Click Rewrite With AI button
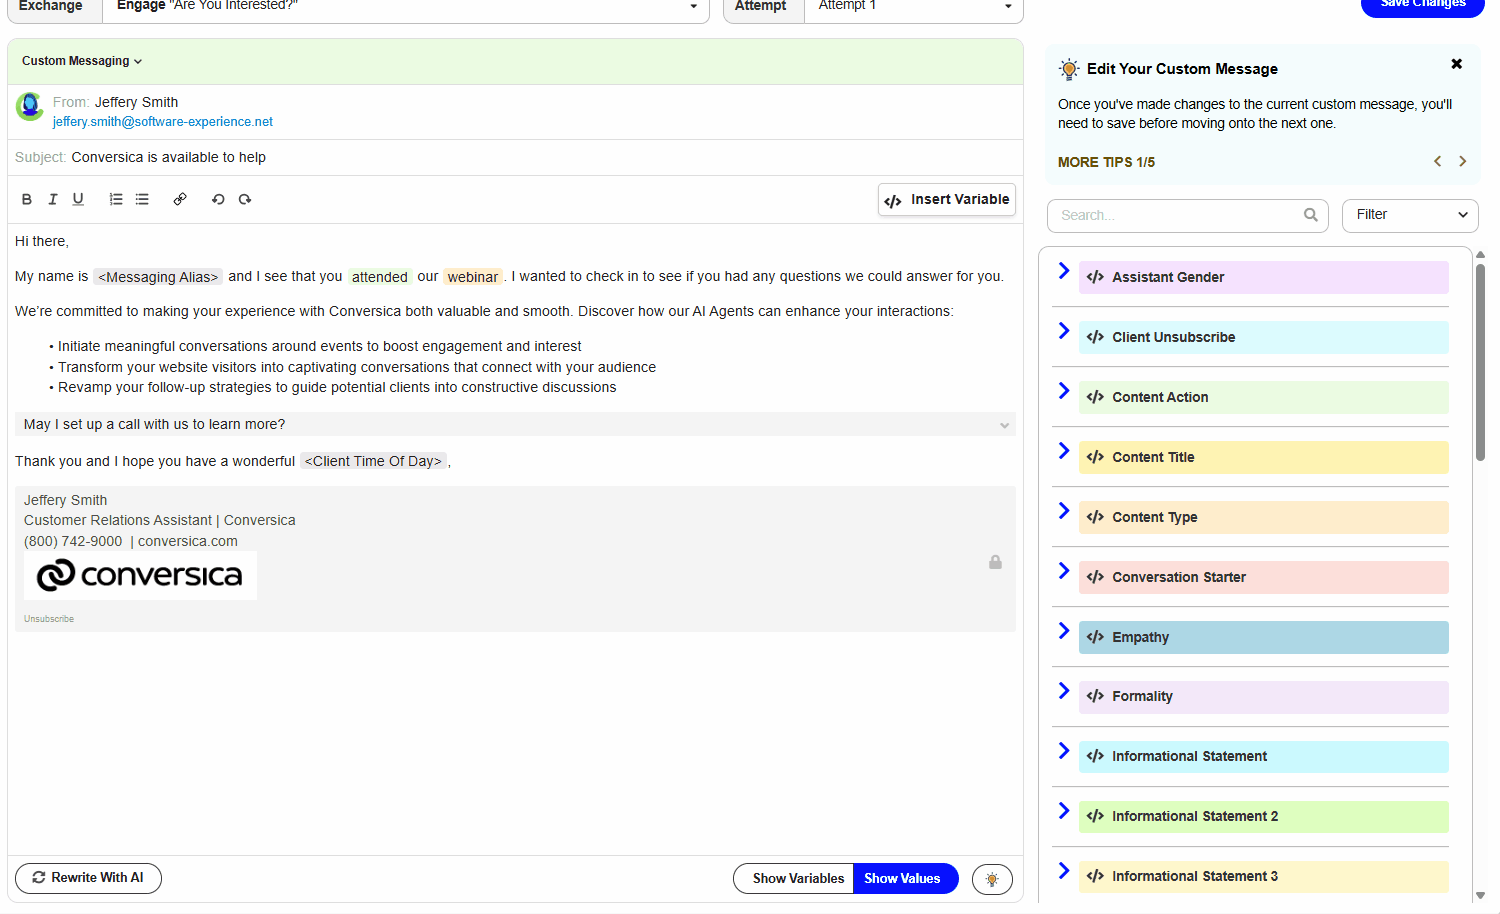The image size is (1500, 914). [x=88, y=878]
